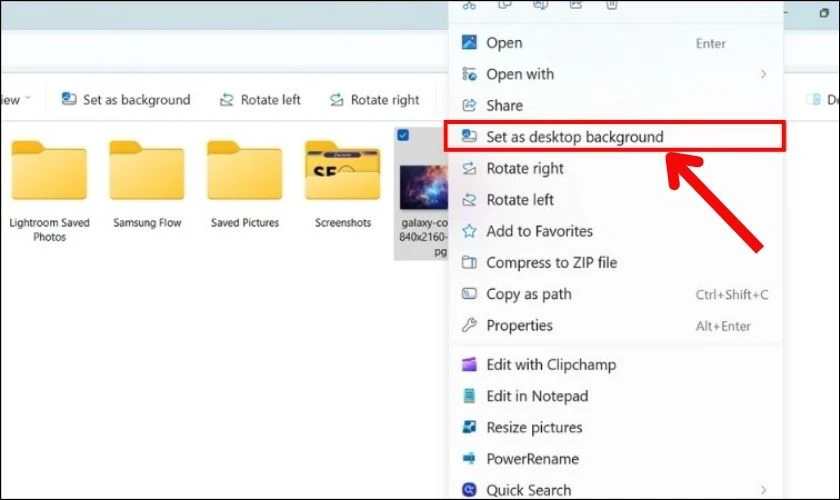Viewport: 840px width, 500px height.
Task: Click Set as background toolbar button
Action: point(125,100)
